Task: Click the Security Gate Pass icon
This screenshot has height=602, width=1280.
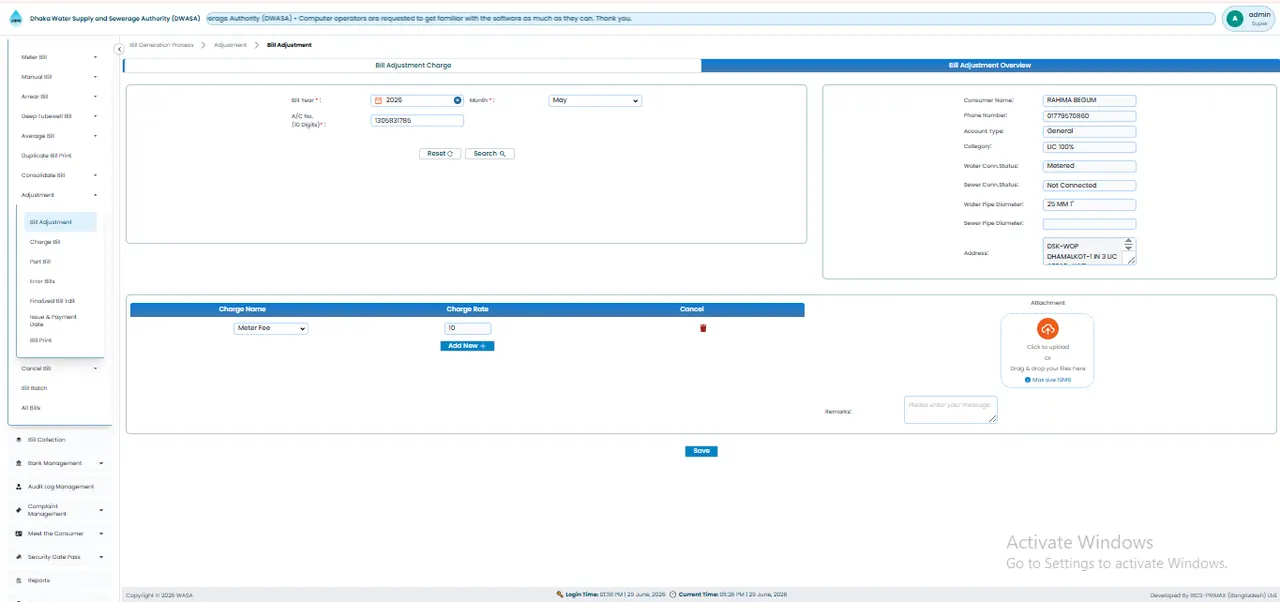Action: [x=19, y=557]
